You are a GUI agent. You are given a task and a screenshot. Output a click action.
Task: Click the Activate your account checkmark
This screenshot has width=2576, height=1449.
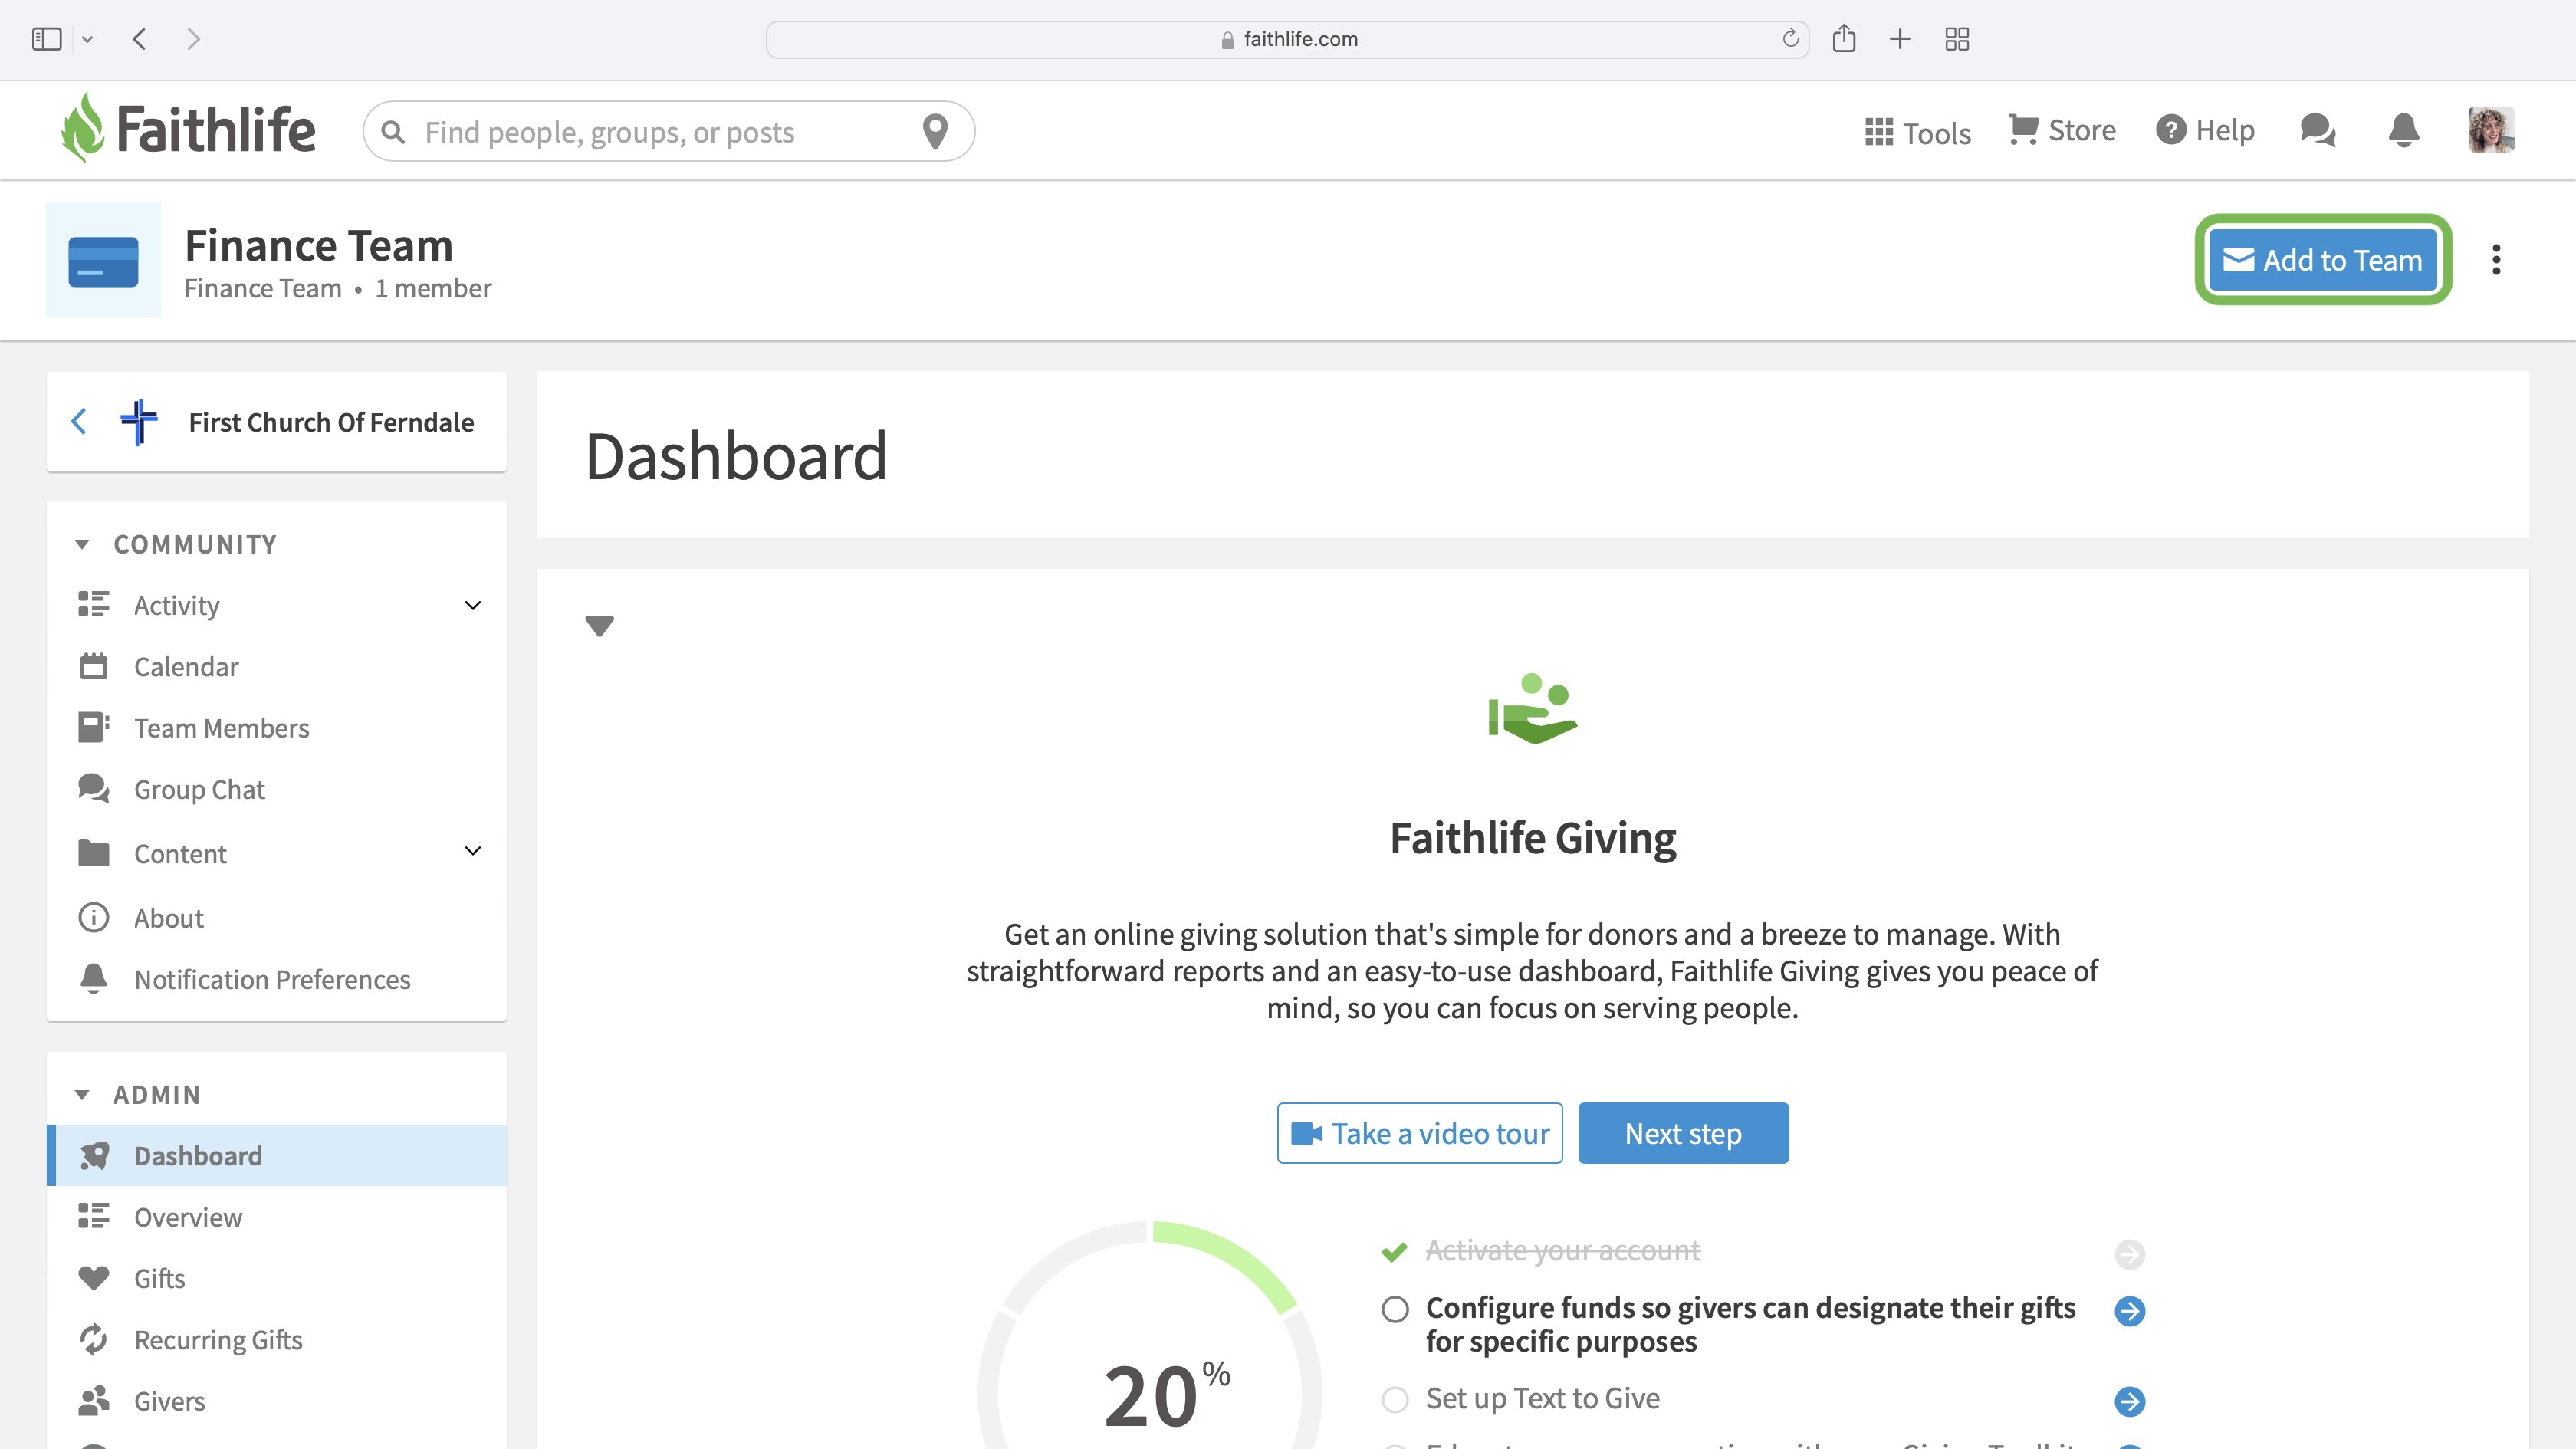[1394, 1252]
